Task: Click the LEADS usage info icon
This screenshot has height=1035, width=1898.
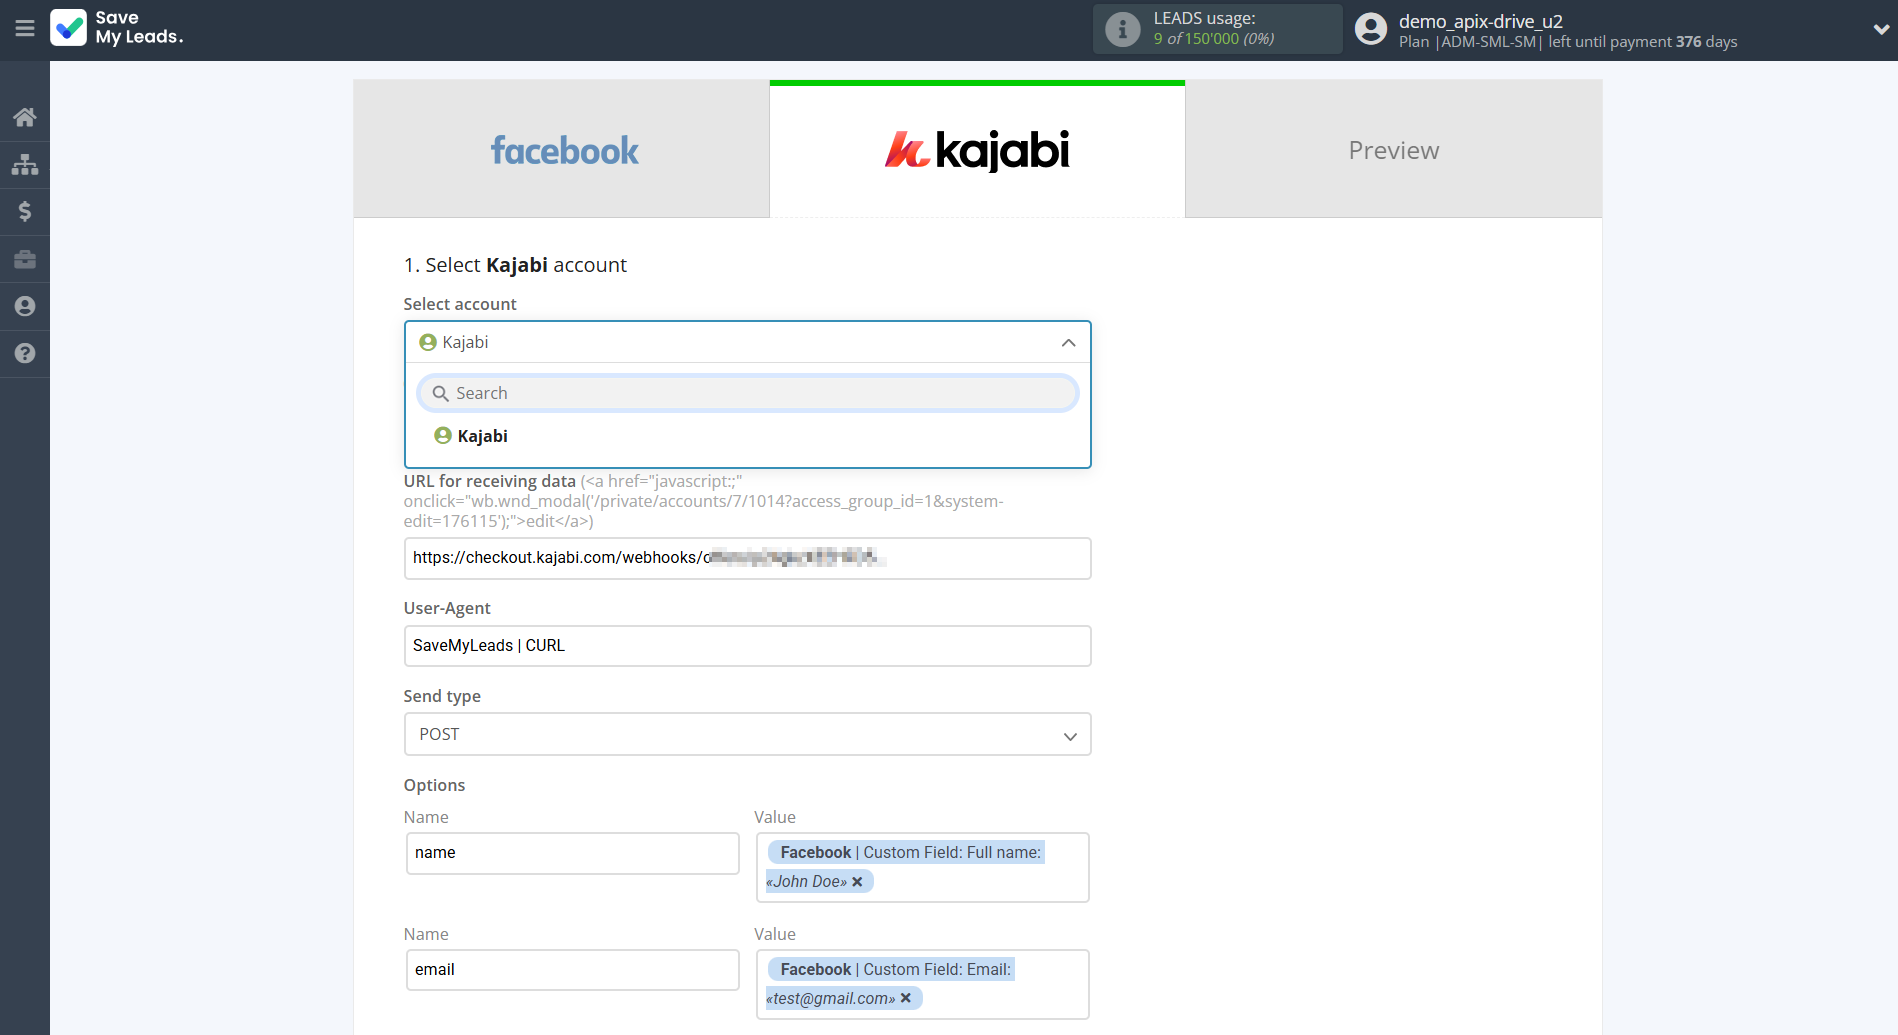Action: click(1122, 29)
